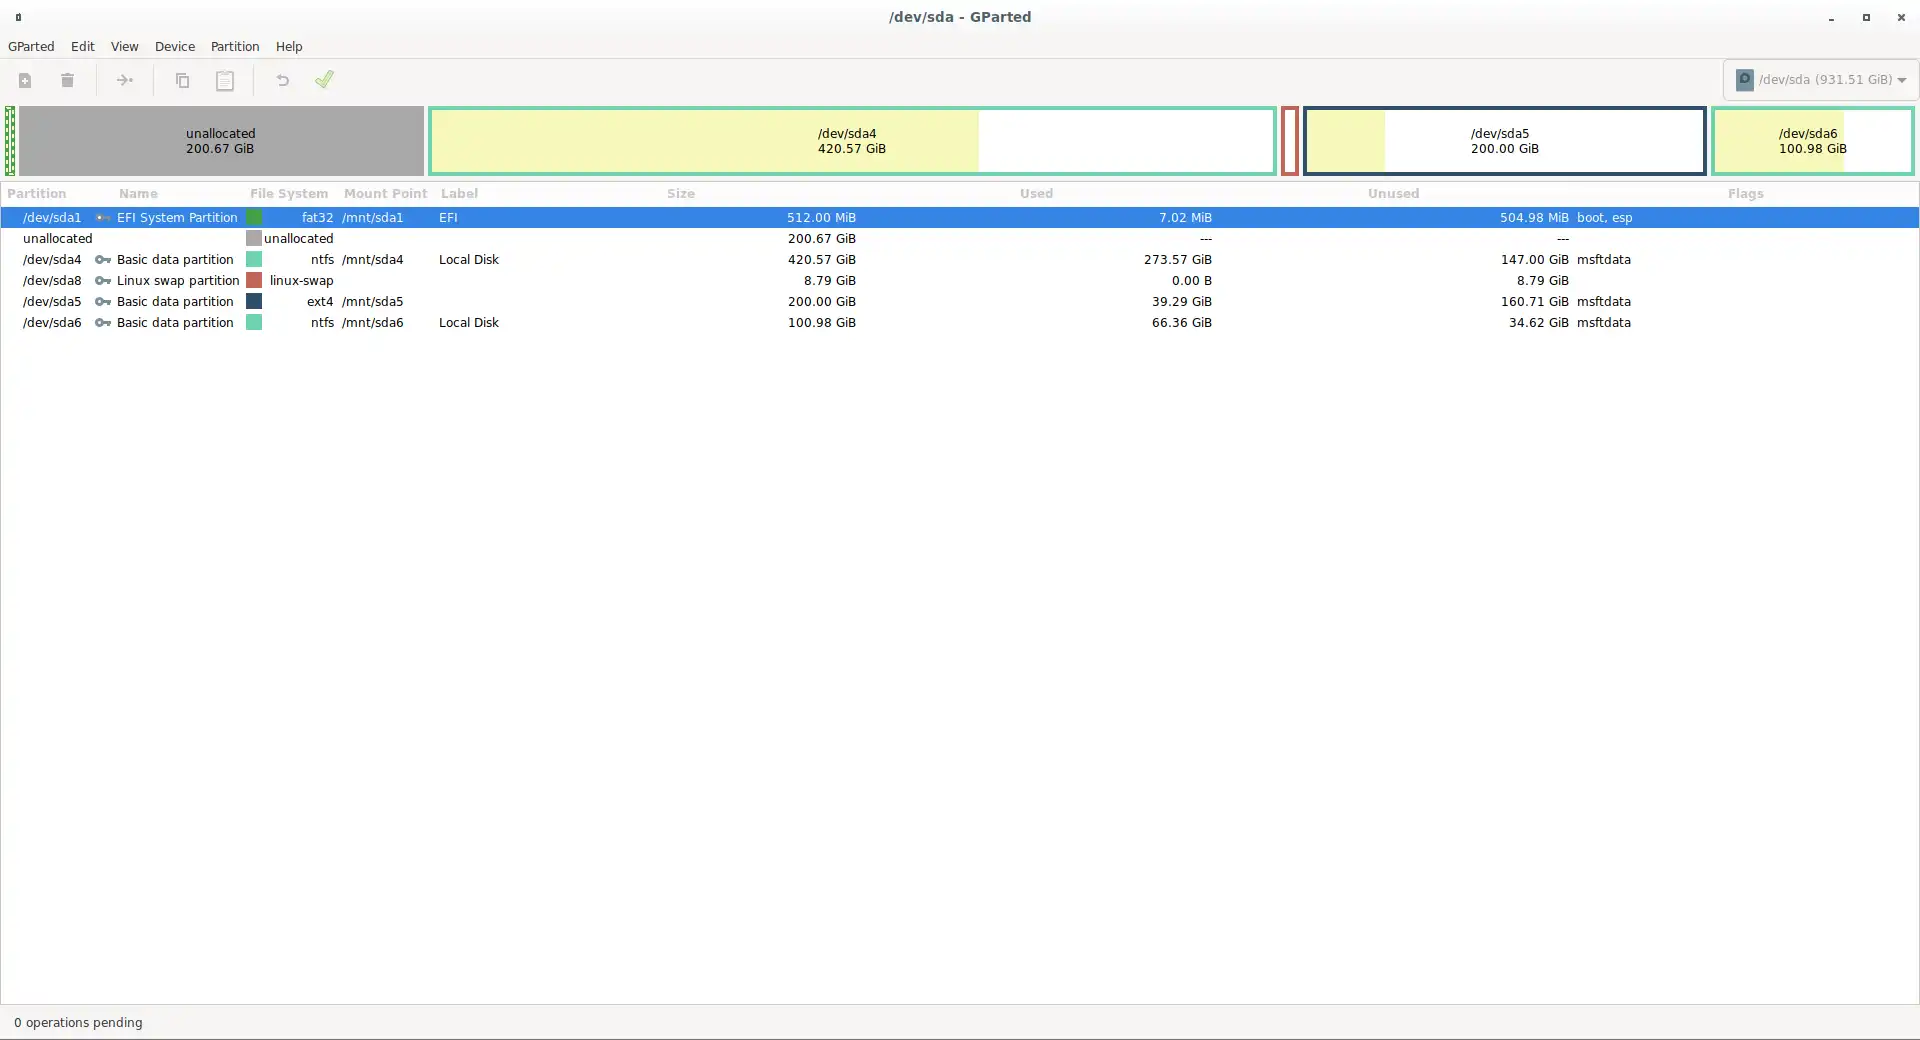Click the teal ntfs swatch on sda4 row
This screenshot has width=1920, height=1040.
point(254,259)
